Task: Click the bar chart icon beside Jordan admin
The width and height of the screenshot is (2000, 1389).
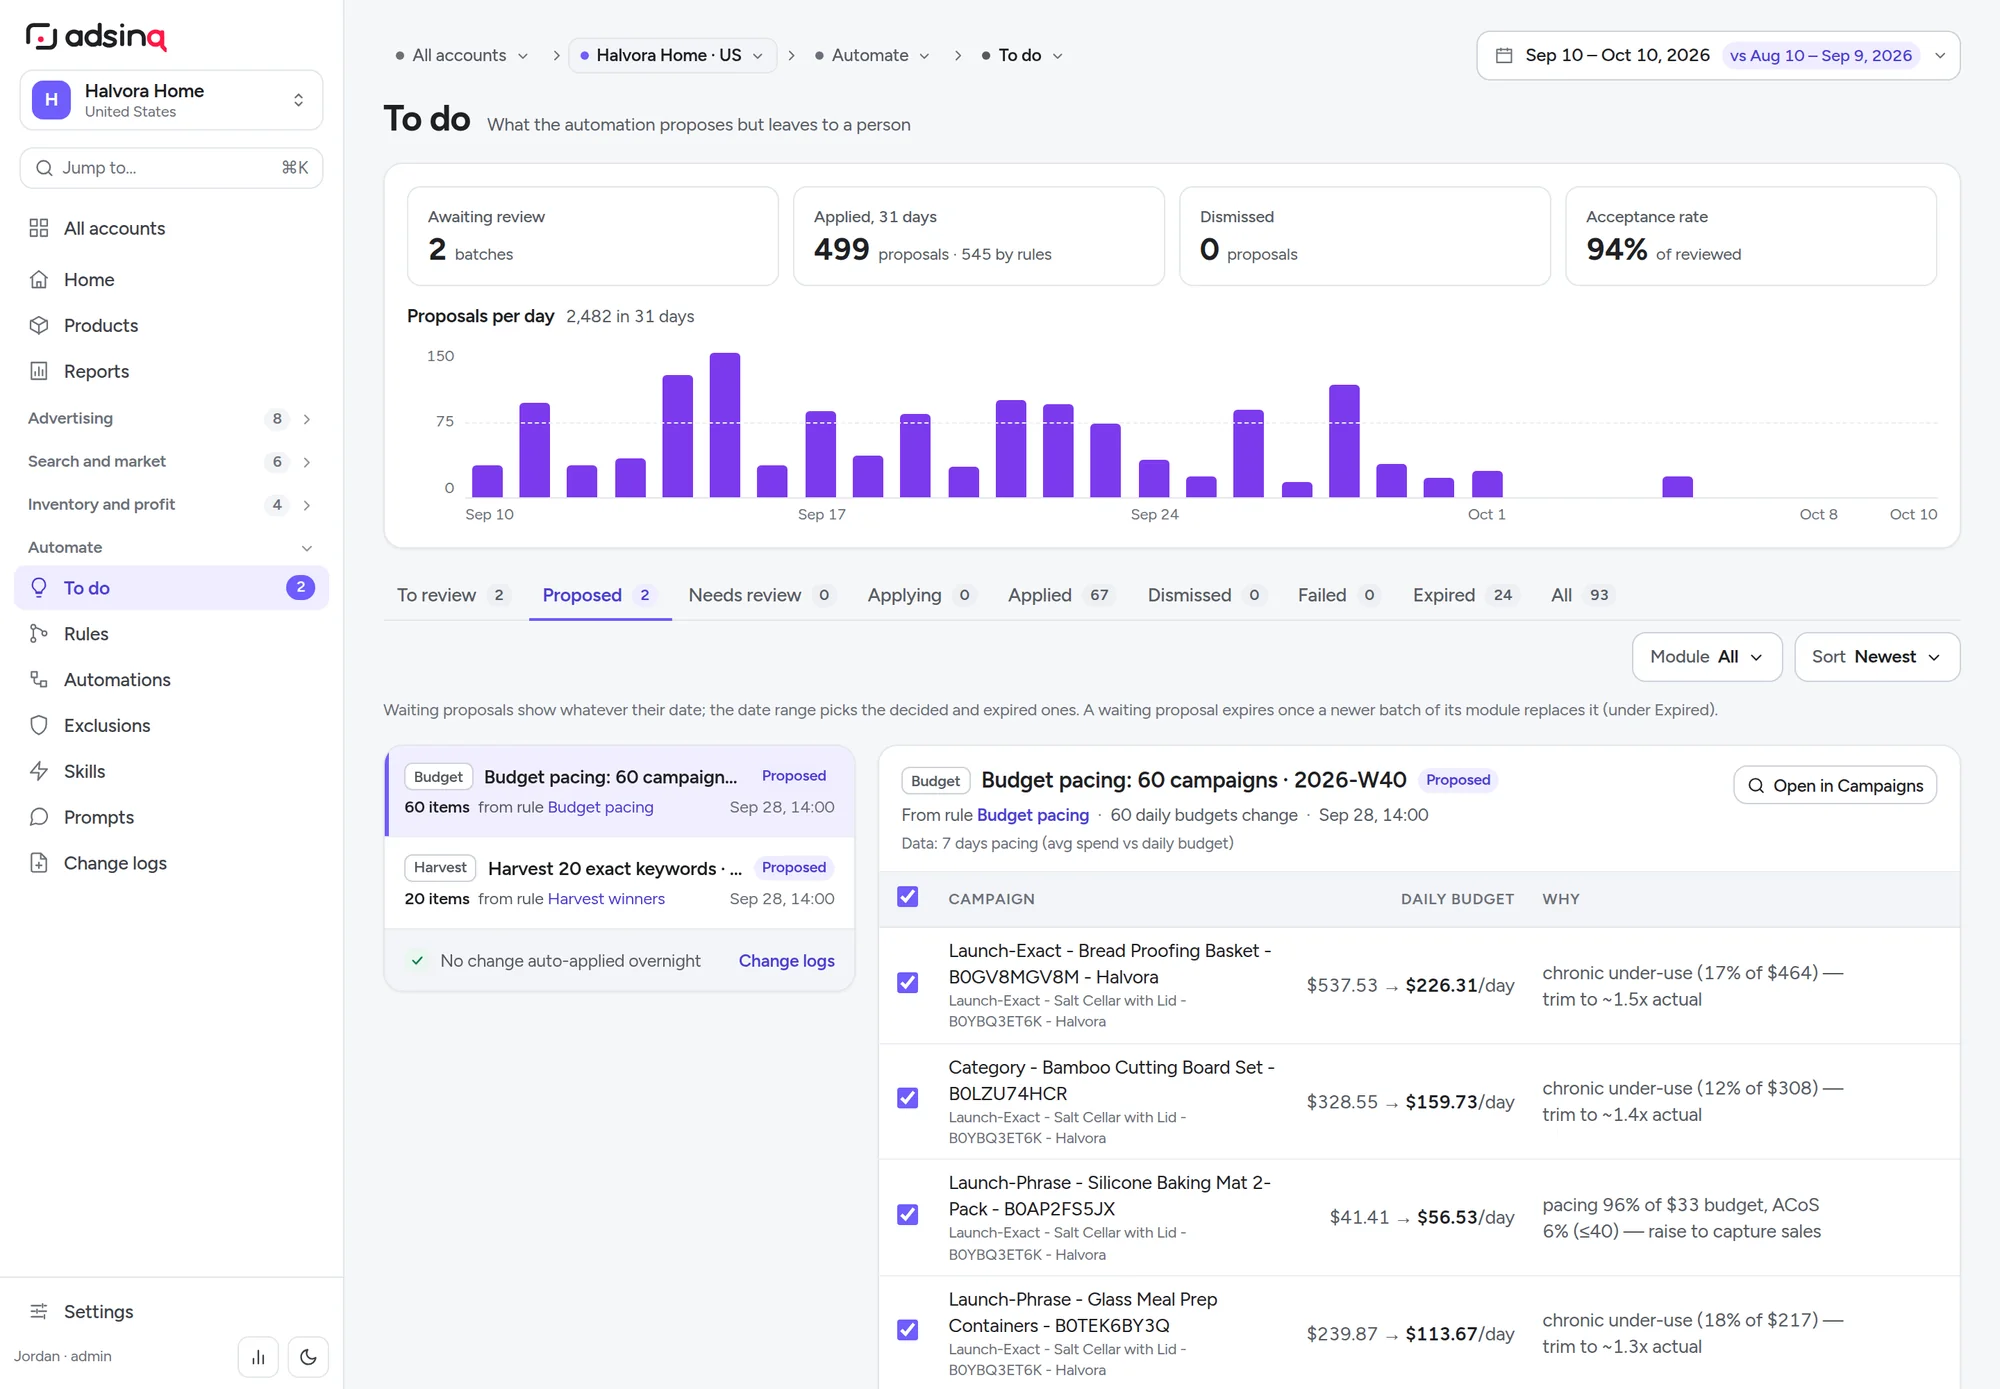Action: point(258,1357)
